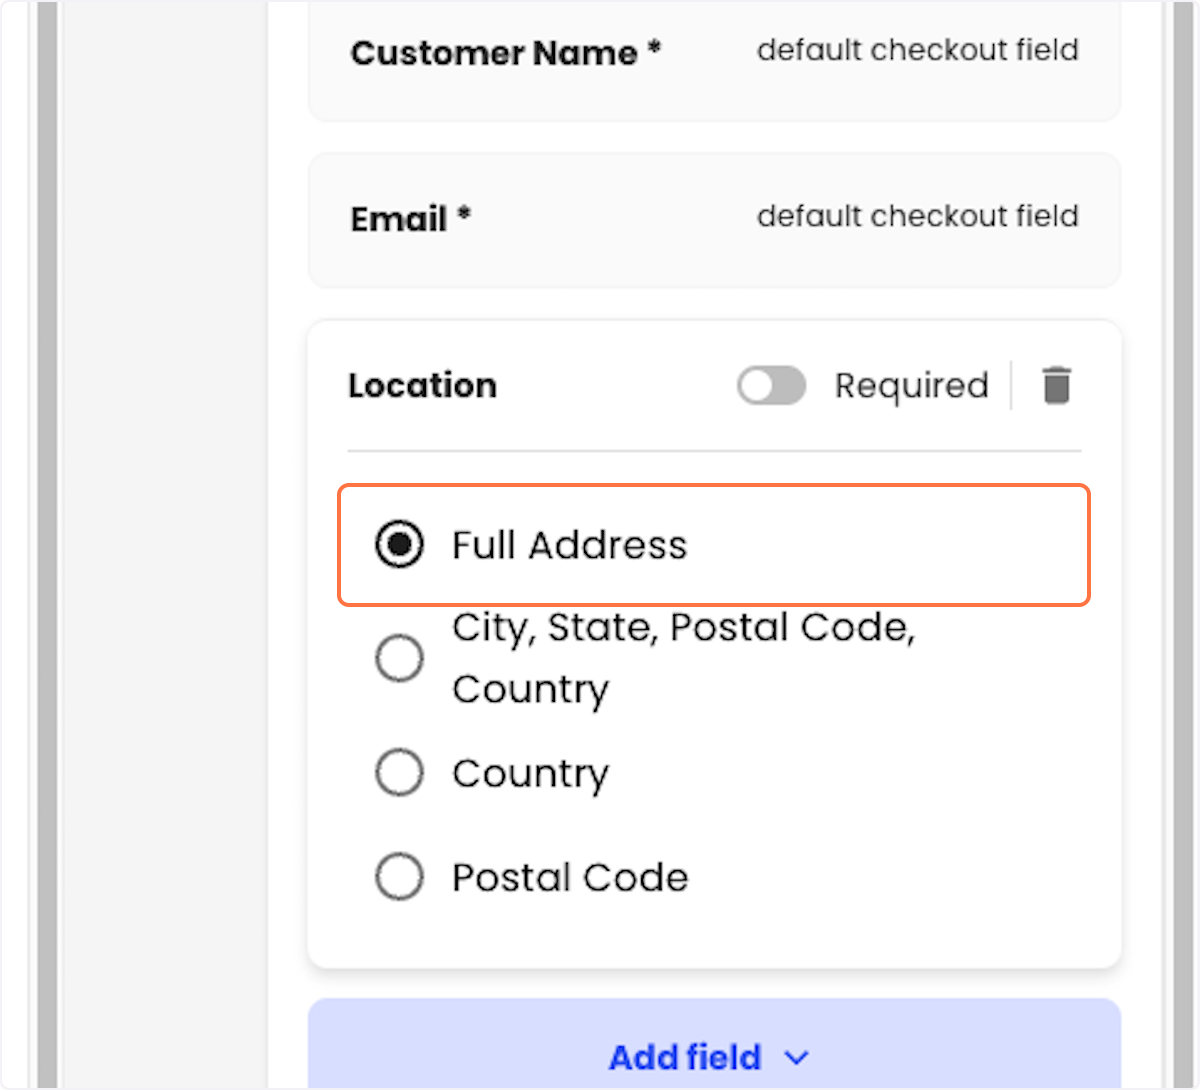The height and width of the screenshot is (1090, 1200).
Task: Click City, State, Postal Code label text
Action: click(x=683, y=628)
